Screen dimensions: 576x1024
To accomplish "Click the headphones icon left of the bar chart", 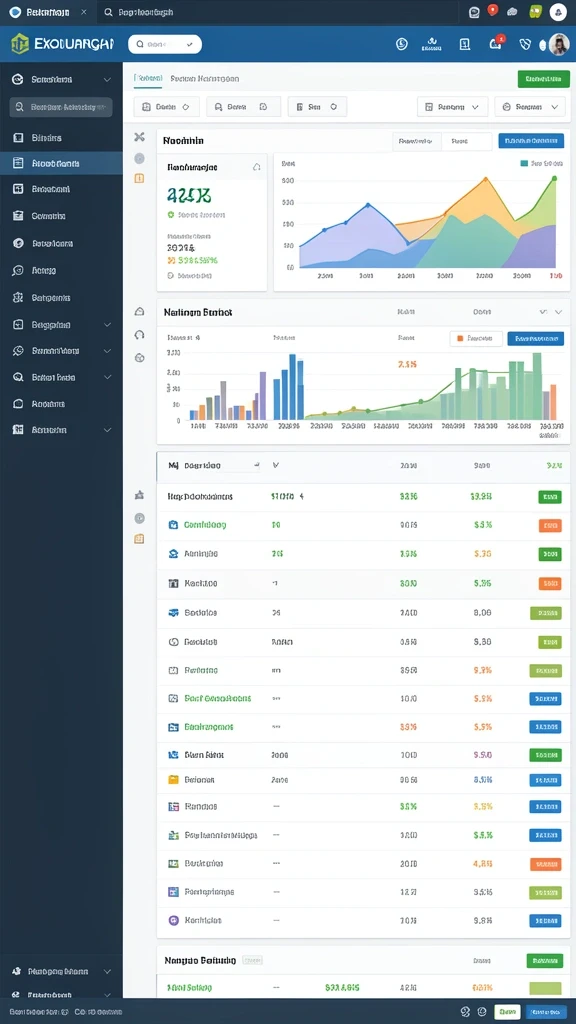I will [x=139, y=335].
